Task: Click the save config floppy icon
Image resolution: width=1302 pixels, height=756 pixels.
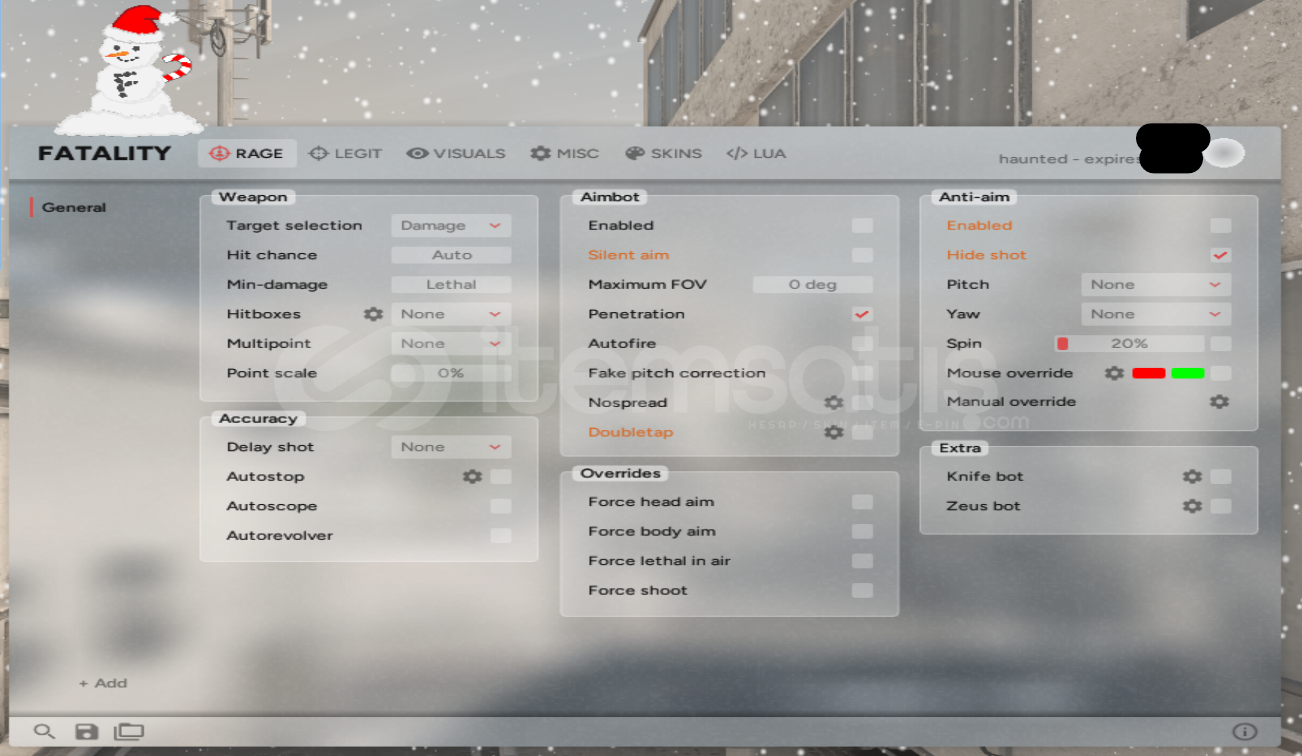Action: [87, 732]
